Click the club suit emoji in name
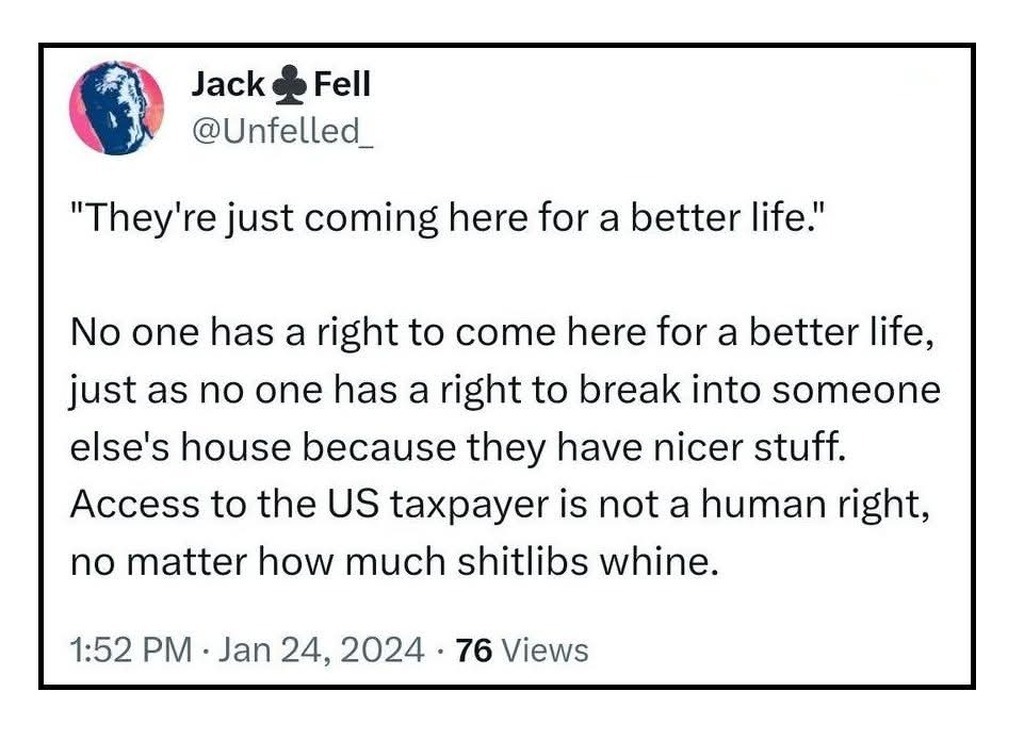The height and width of the screenshot is (741, 1024). [288, 87]
